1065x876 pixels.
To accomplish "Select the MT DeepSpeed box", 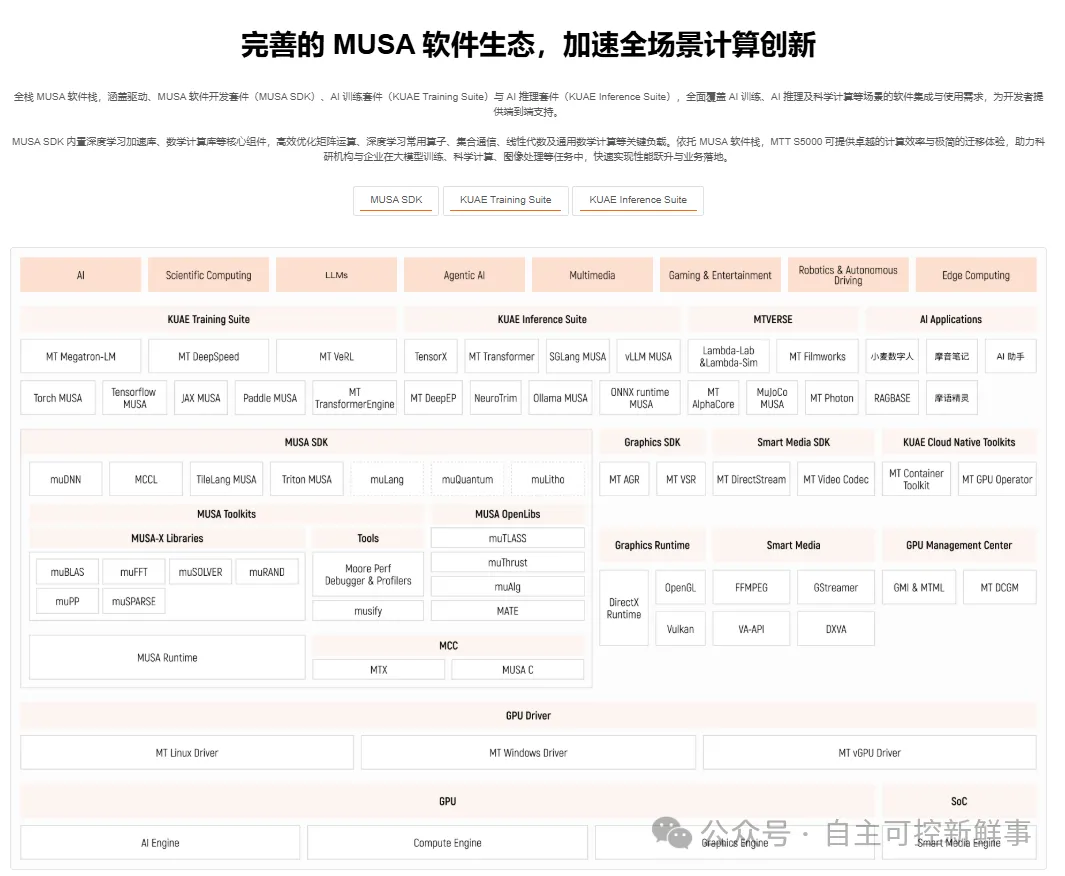I will (209, 357).
